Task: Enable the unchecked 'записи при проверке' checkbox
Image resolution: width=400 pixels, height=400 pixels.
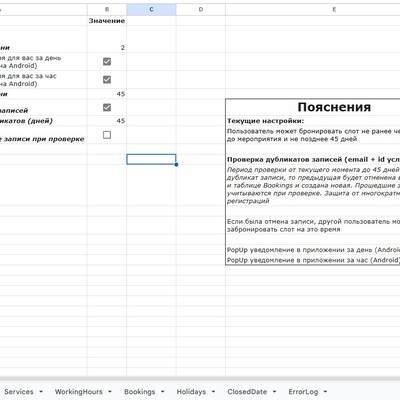Action: pyautogui.click(x=107, y=135)
